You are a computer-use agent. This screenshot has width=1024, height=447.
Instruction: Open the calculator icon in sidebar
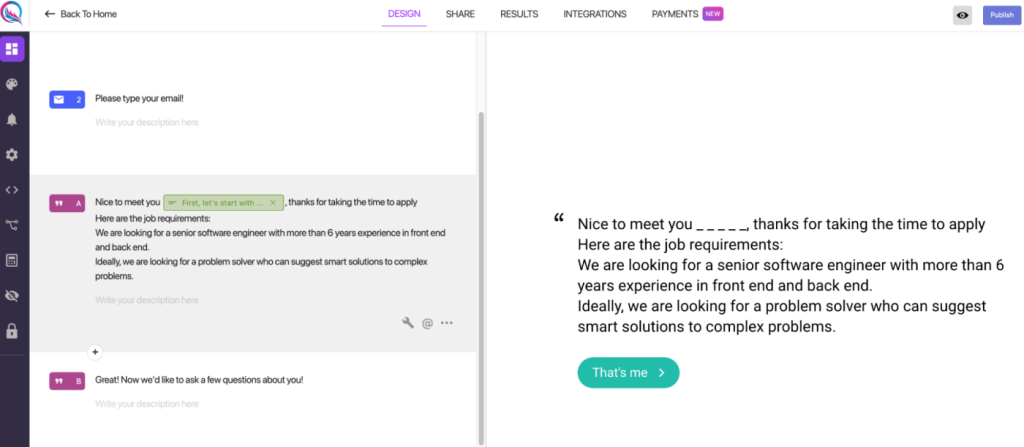tap(12, 261)
